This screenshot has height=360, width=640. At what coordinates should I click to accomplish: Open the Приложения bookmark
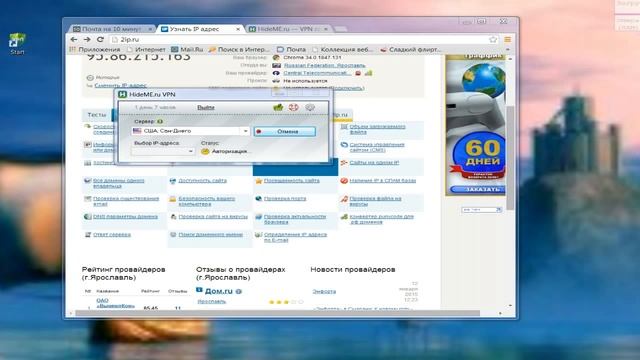[x=95, y=49]
